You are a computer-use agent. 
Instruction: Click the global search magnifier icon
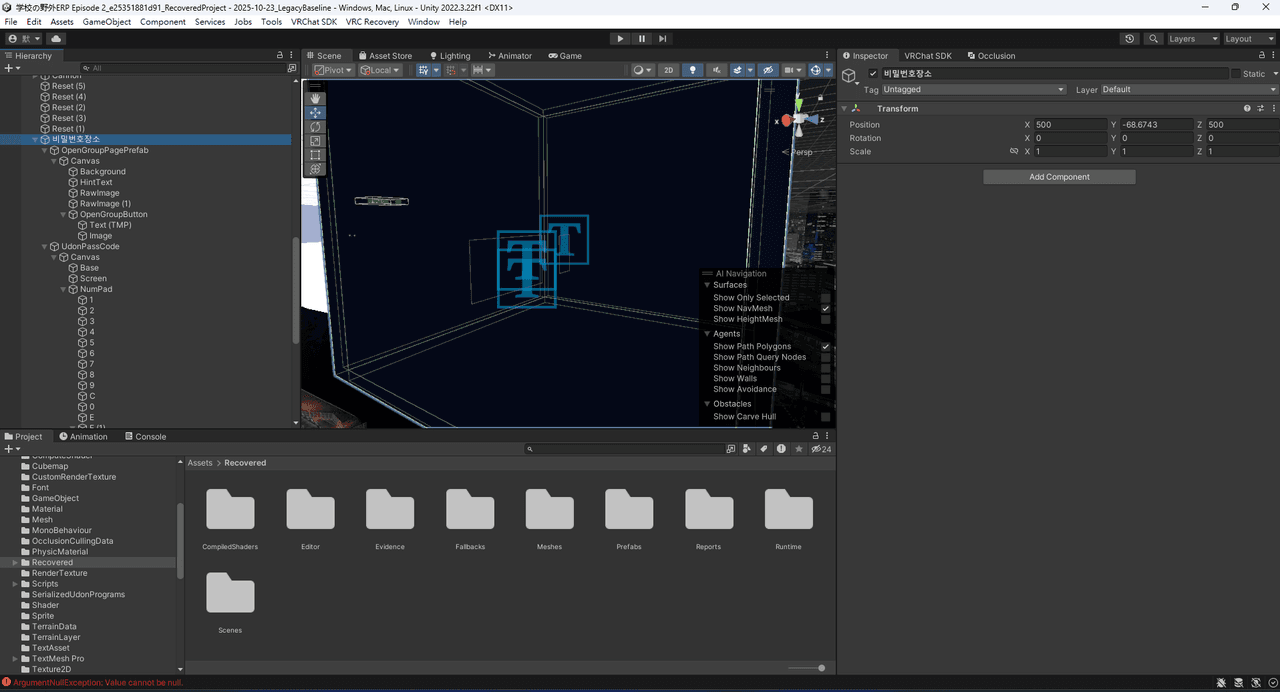(1154, 39)
